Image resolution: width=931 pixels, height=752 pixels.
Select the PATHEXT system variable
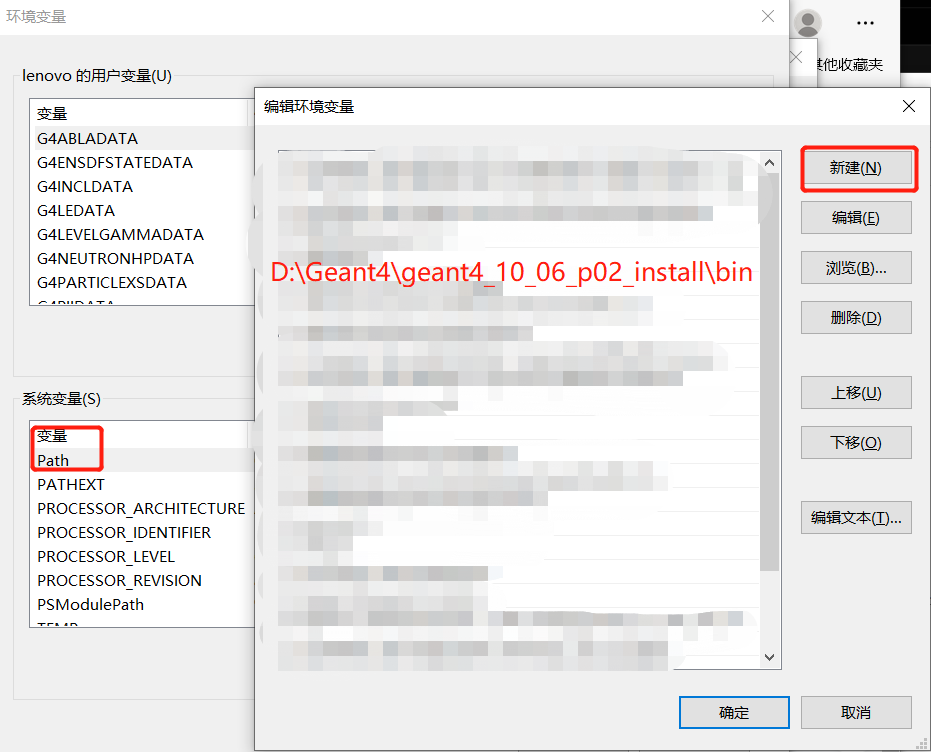[70, 484]
